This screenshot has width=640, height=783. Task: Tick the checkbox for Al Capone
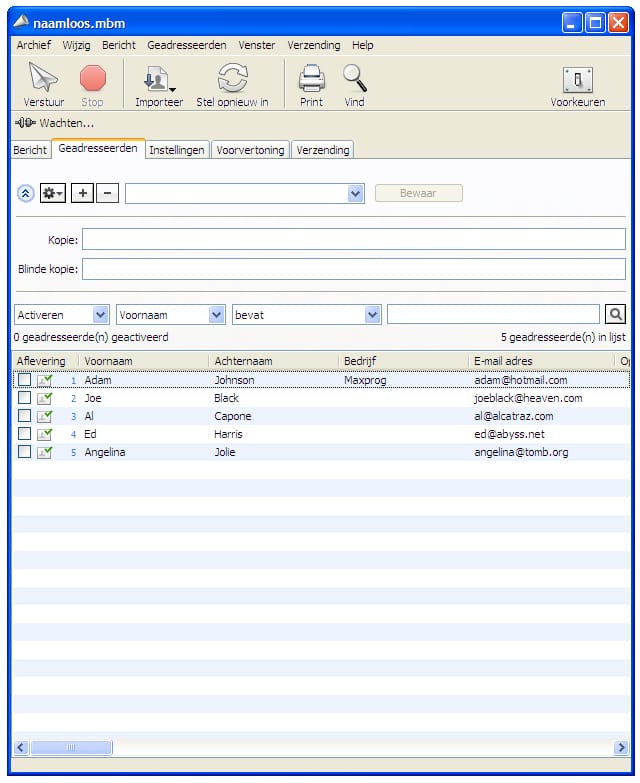click(24, 416)
